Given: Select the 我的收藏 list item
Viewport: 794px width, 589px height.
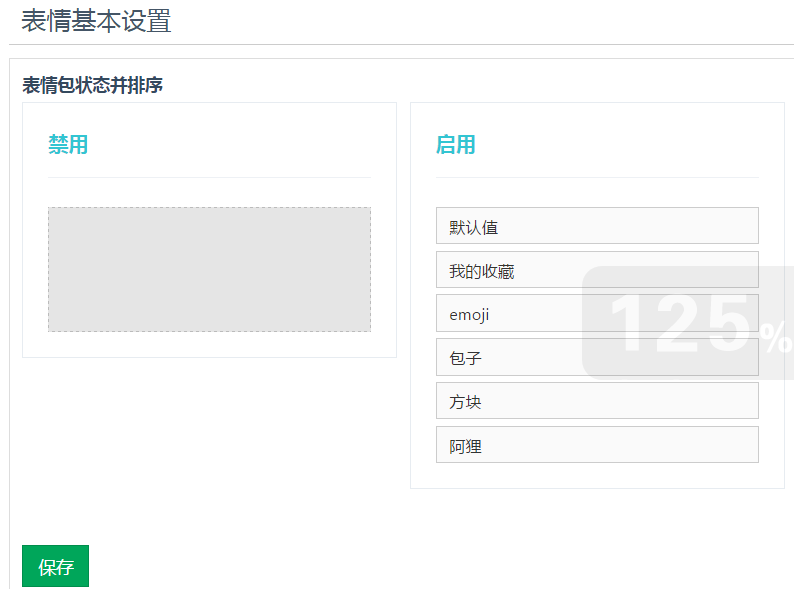Looking at the screenshot, I should point(597,269).
